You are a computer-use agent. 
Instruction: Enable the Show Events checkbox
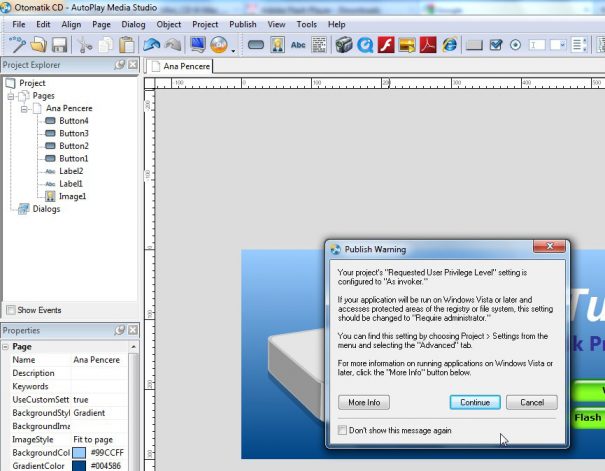(x=11, y=310)
